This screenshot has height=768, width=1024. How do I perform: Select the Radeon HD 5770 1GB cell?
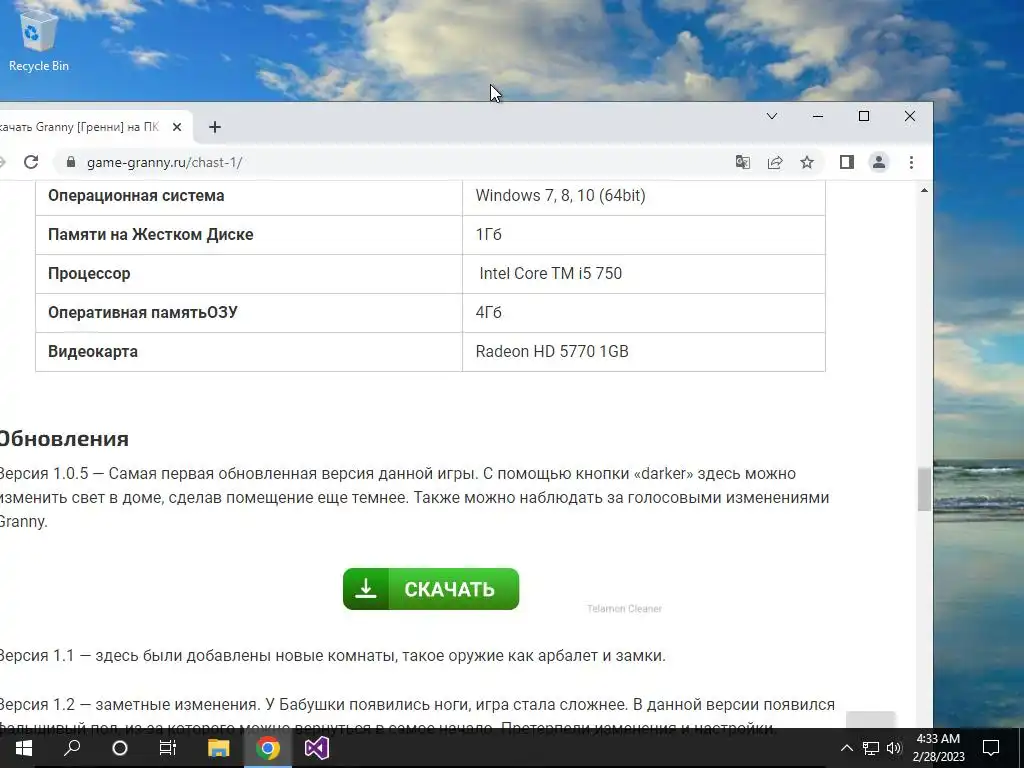click(644, 351)
